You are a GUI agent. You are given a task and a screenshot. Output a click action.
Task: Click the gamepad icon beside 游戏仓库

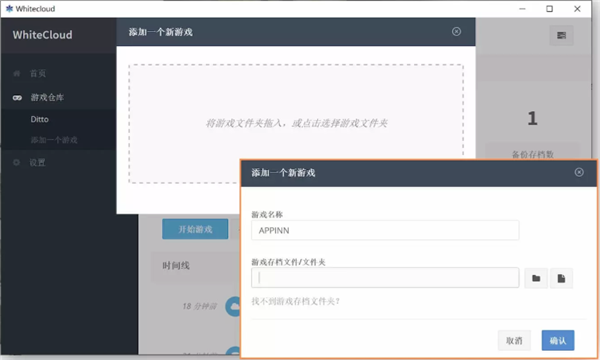(x=17, y=98)
